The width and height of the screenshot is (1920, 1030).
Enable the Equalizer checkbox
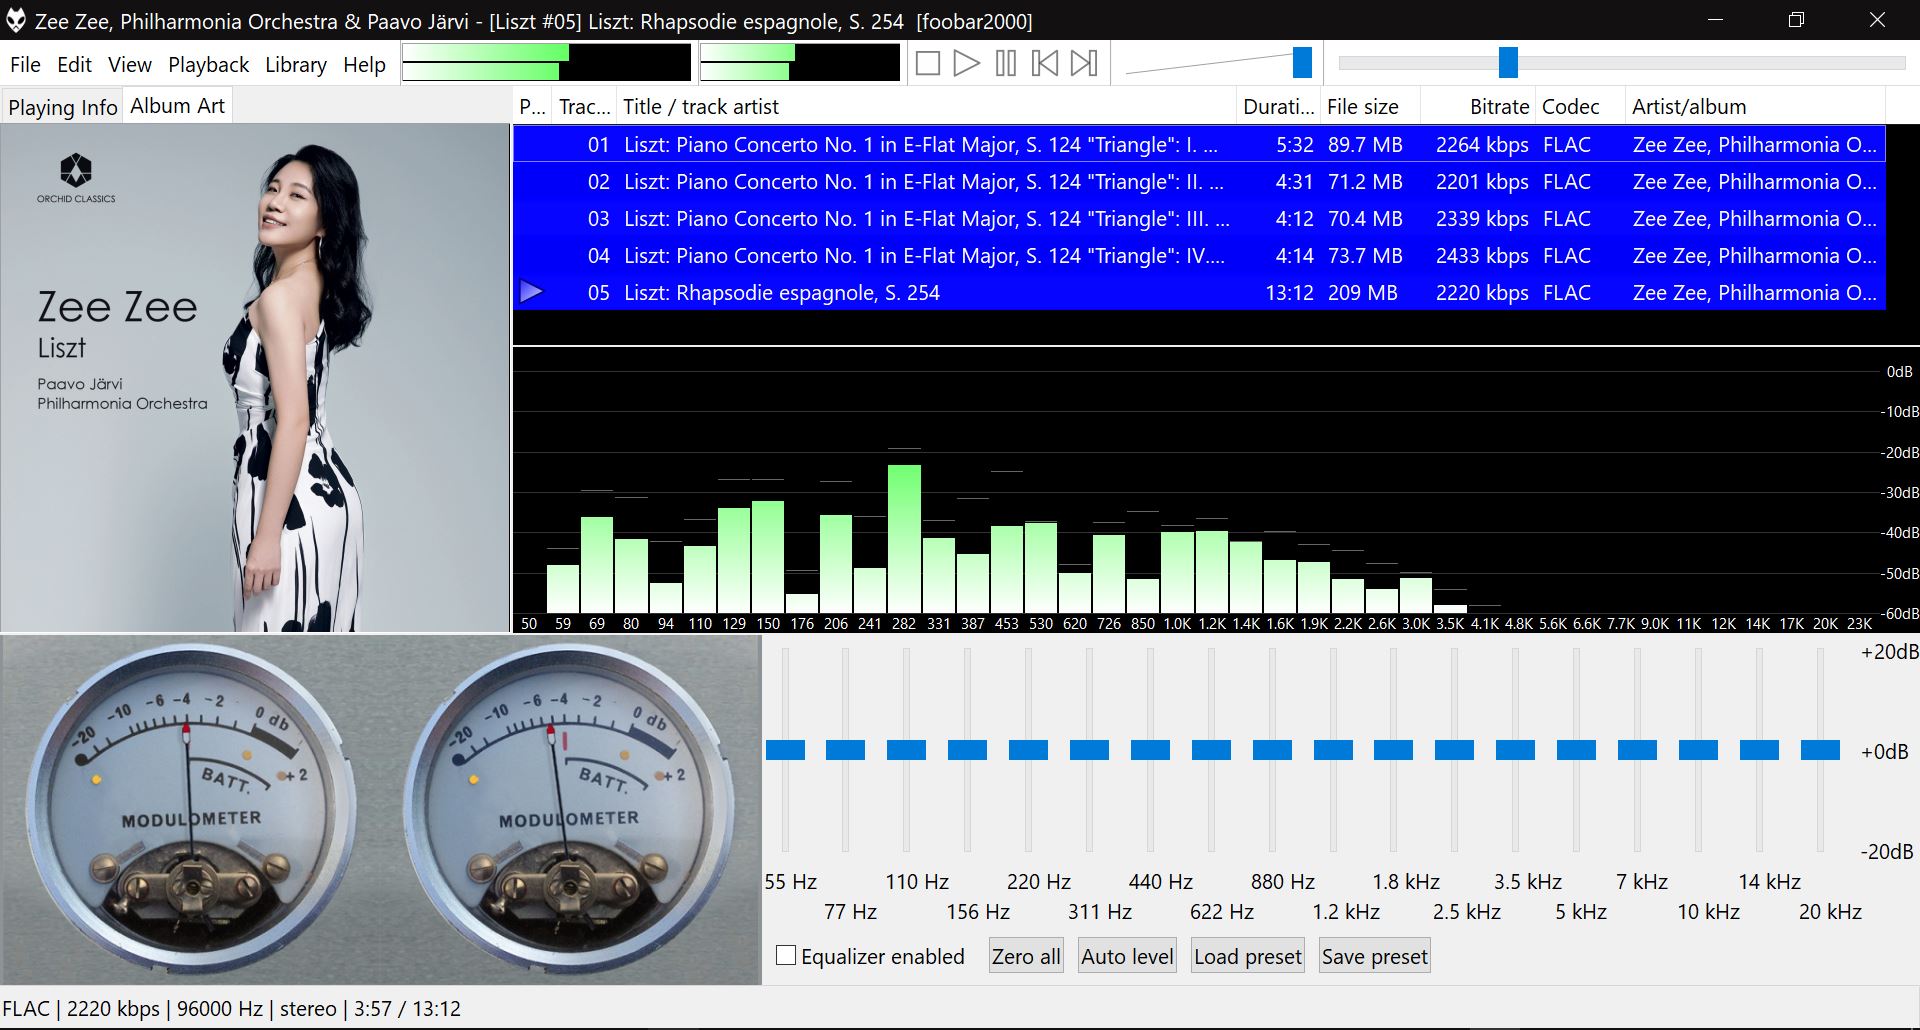coord(786,956)
